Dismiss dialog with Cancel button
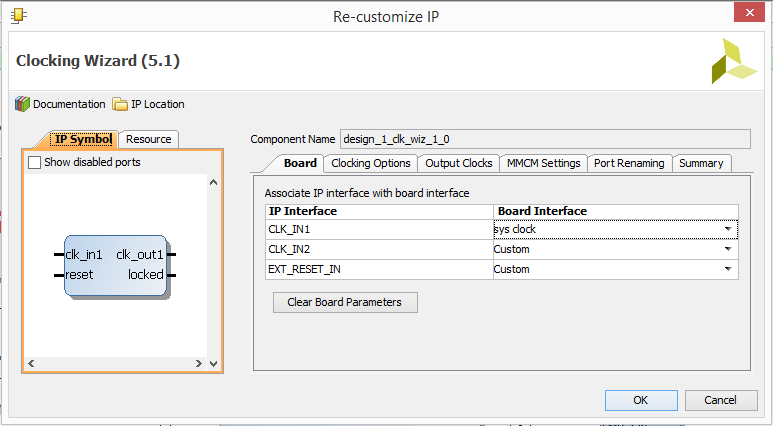Image resolution: width=773 pixels, height=426 pixels. [720, 400]
